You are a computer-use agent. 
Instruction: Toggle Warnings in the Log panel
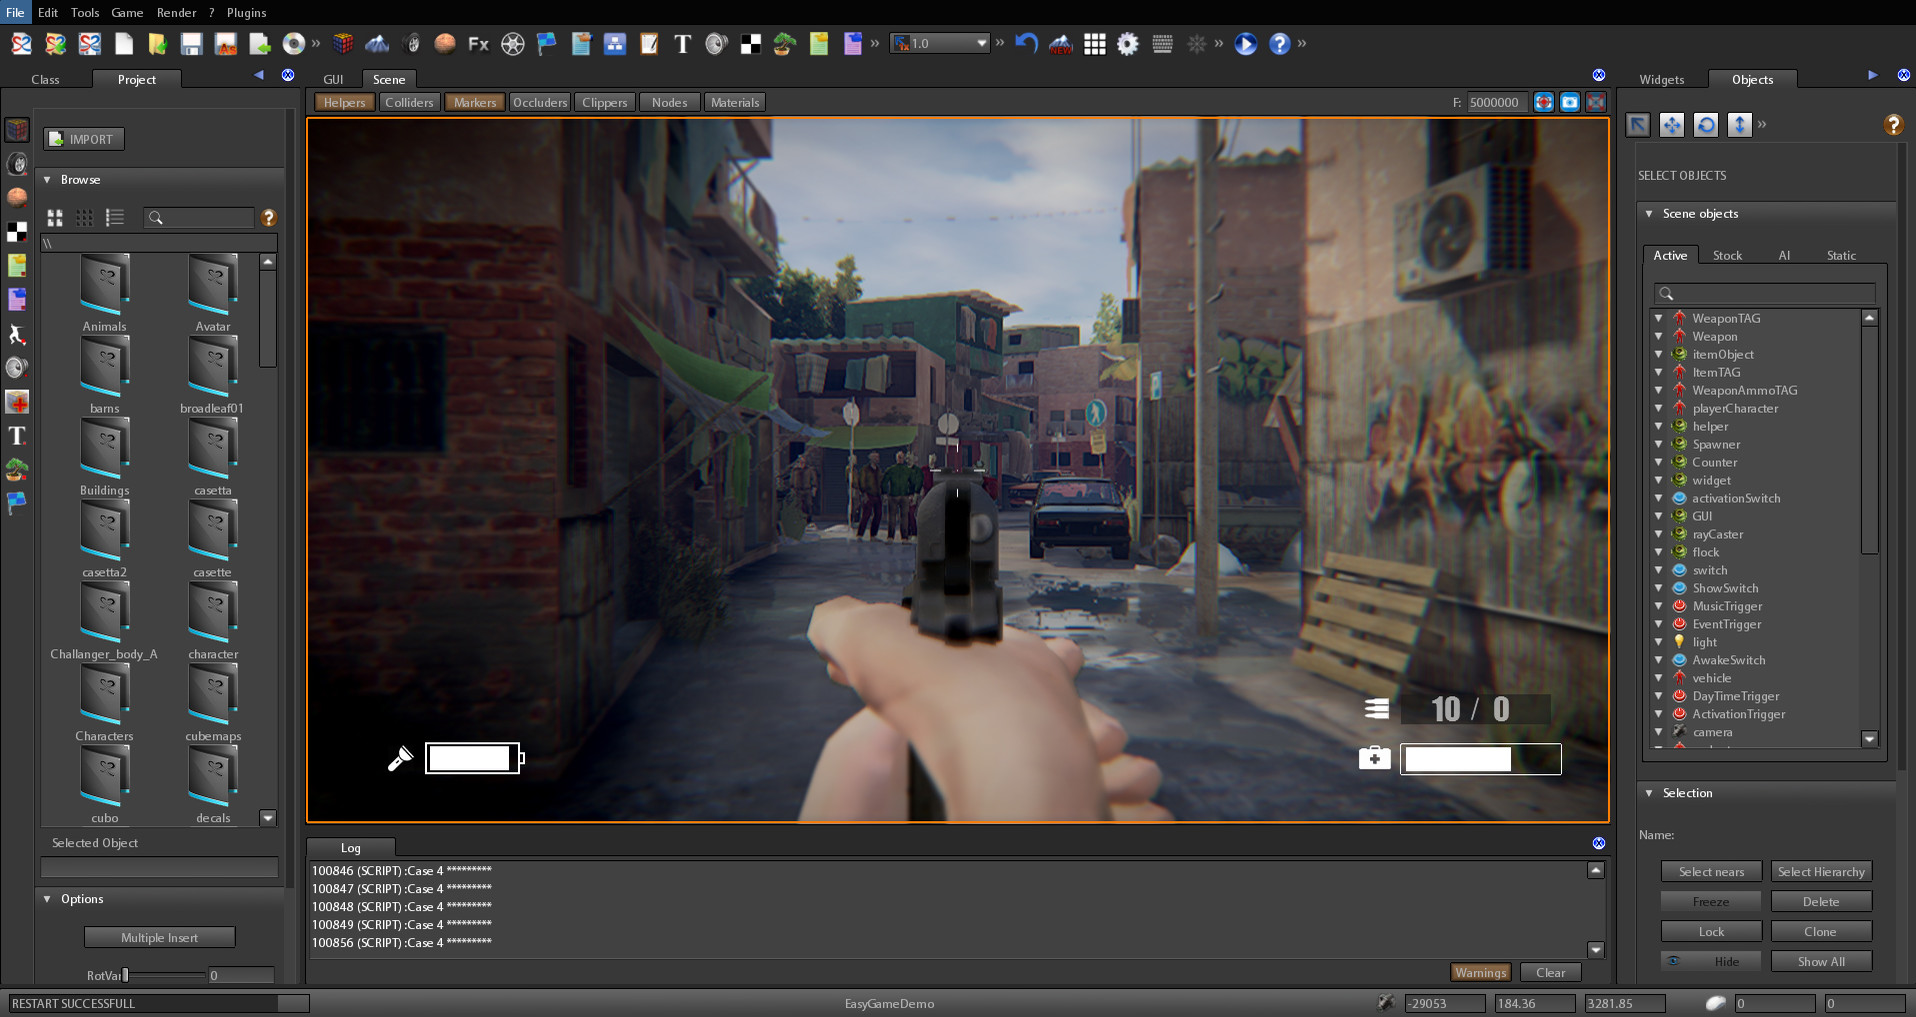[x=1480, y=971]
